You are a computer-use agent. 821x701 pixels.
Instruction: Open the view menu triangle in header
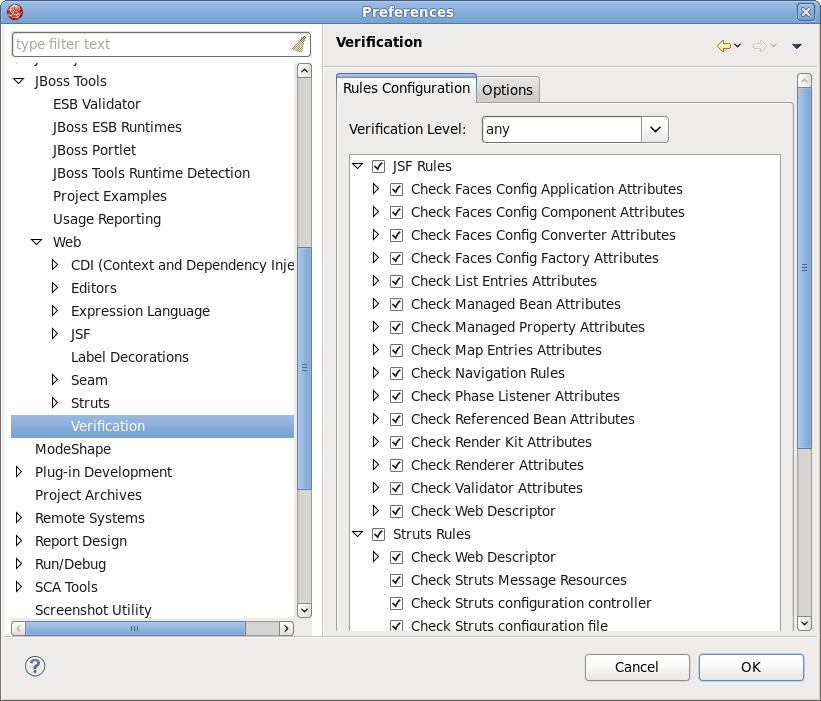click(x=796, y=47)
